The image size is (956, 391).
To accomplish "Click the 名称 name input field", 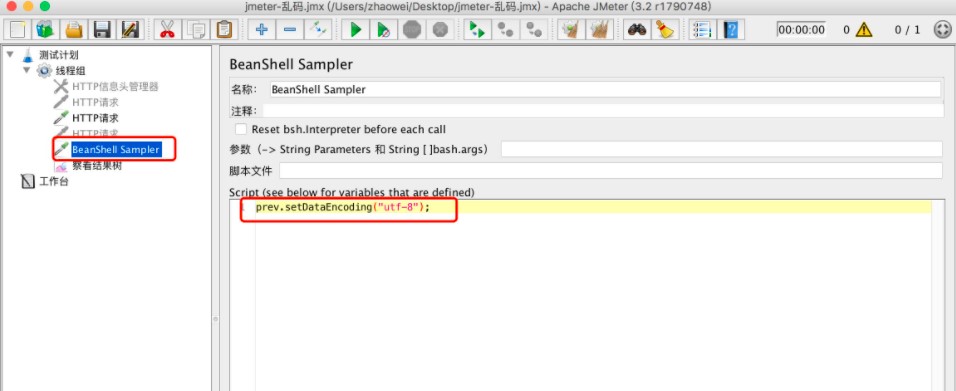I will click(605, 90).
